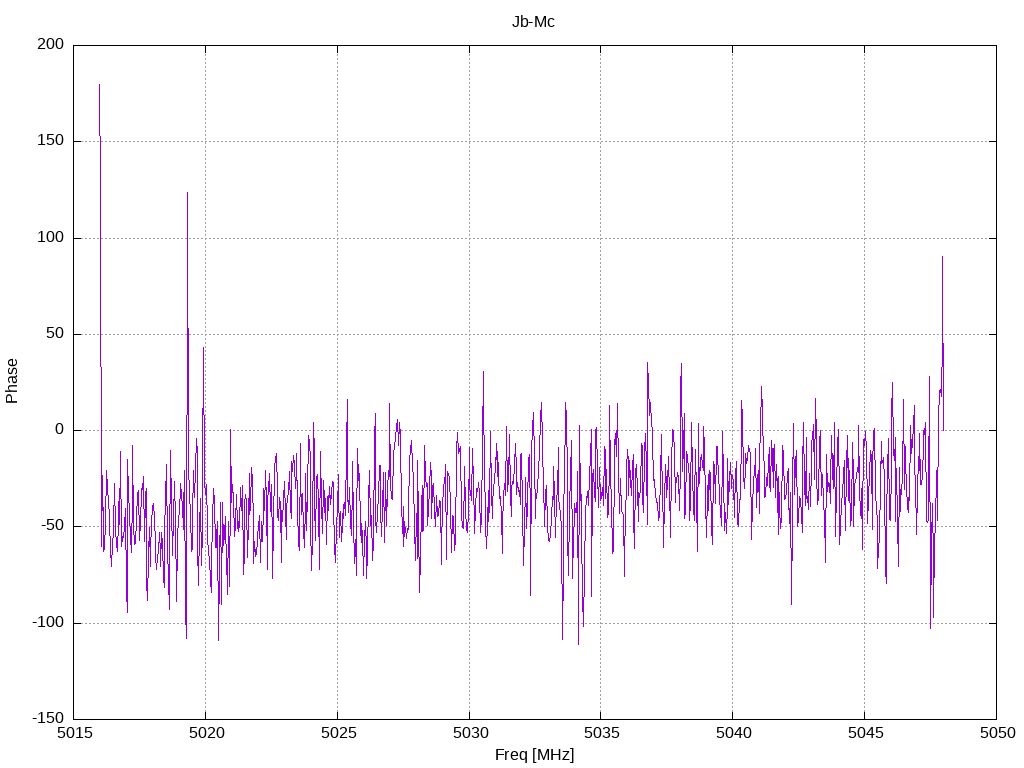This screenshot has width=1024, height=768.
Task: Click the 5015 x-axis tick label
Action: point(74,735)
